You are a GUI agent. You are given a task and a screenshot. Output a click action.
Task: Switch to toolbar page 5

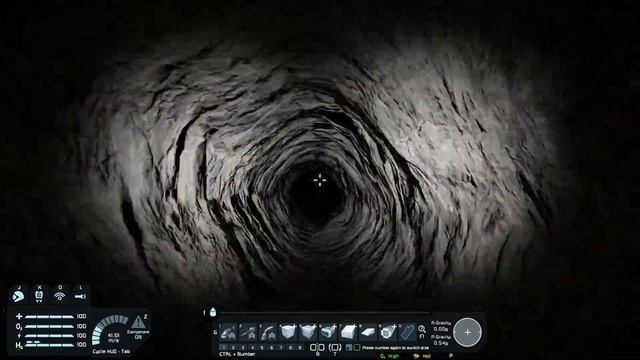pos(262,348)
